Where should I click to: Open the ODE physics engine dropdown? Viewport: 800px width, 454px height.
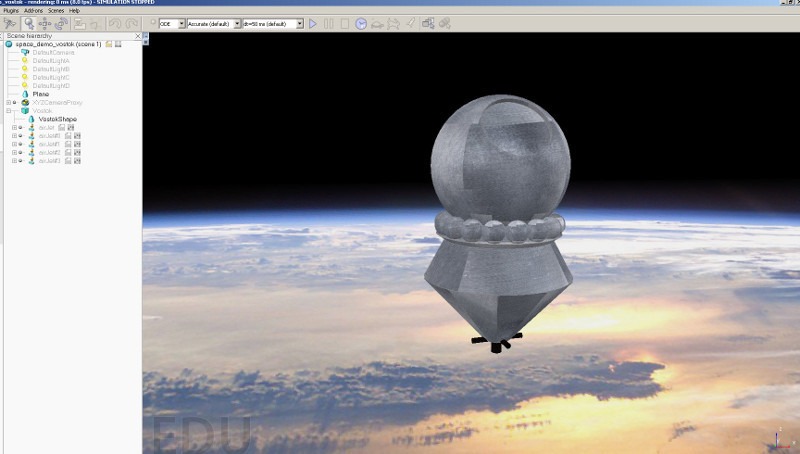(x=172, y=23)
